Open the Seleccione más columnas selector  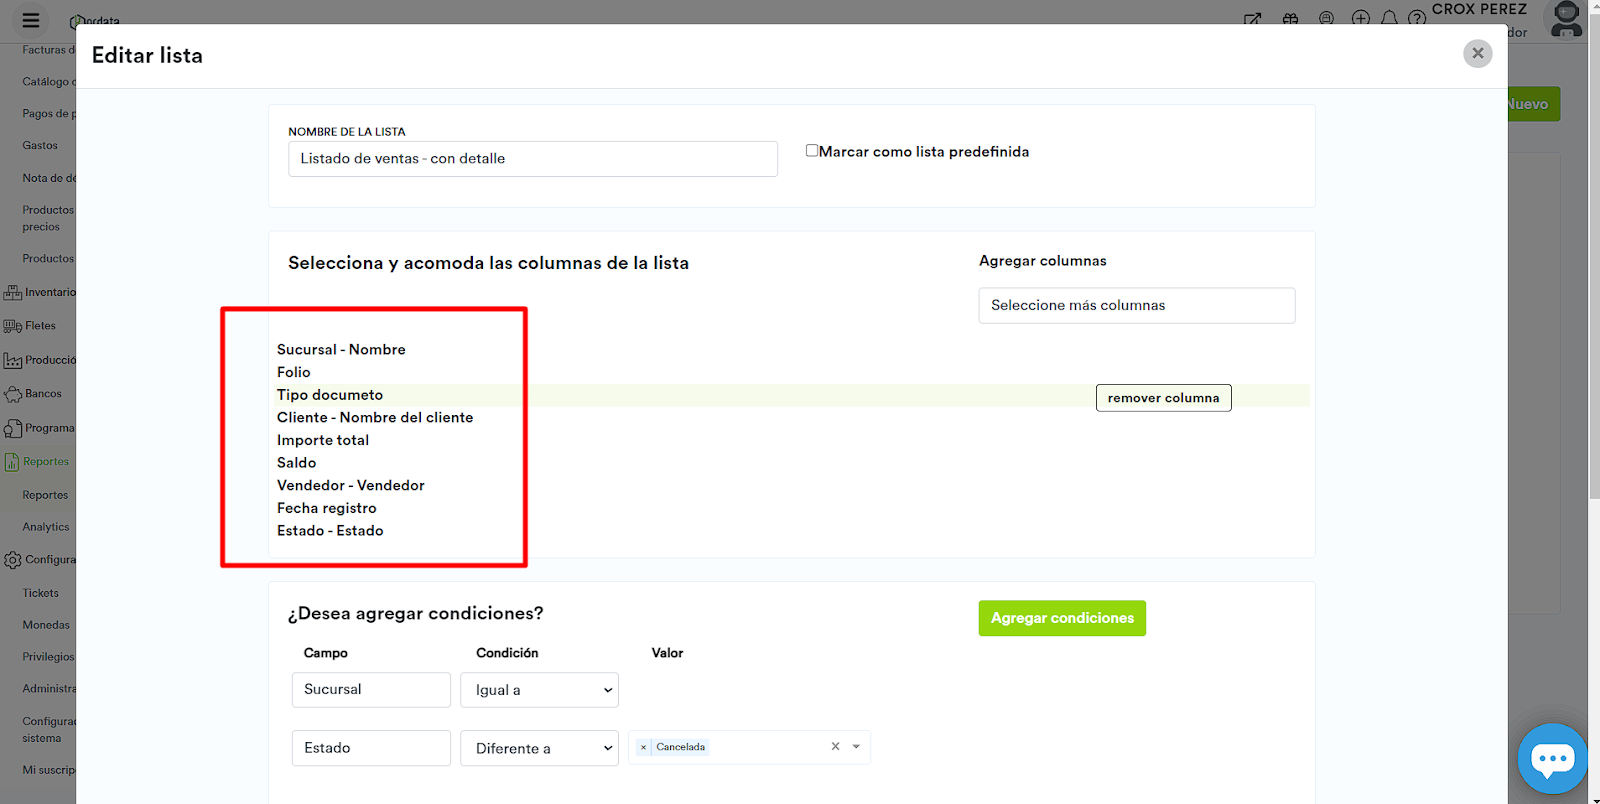click(1136, 306)
